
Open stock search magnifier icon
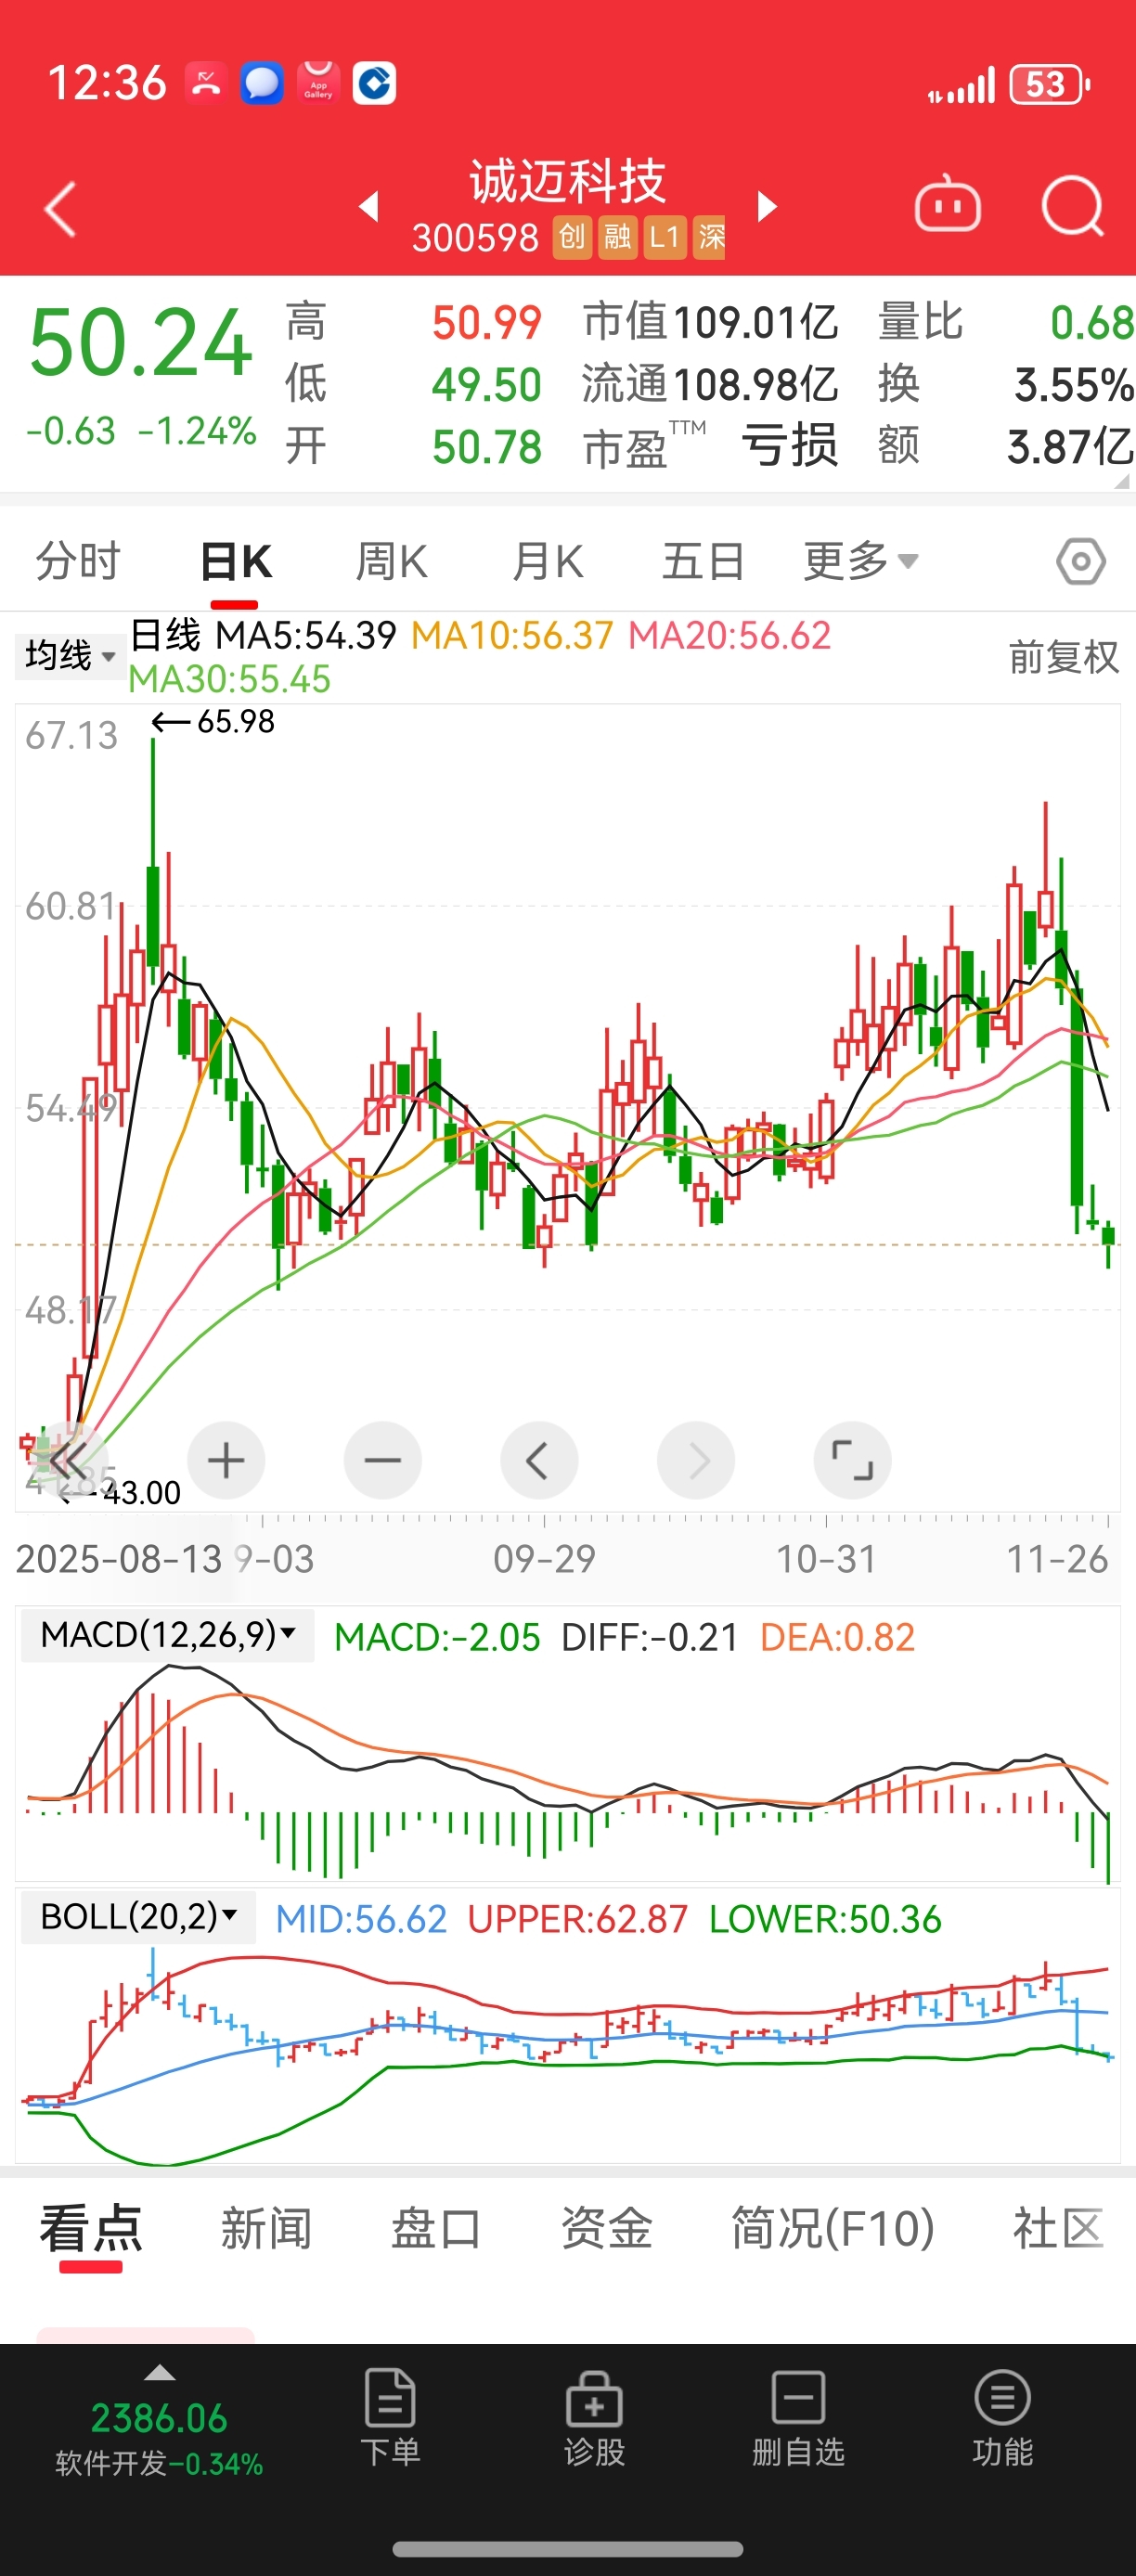click(1072, 207)
